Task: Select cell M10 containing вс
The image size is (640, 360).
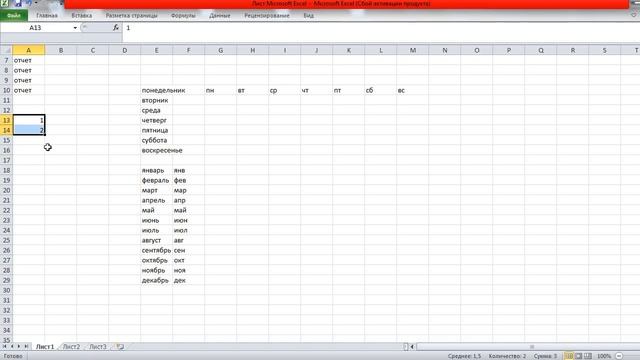Action: [413, 90]
